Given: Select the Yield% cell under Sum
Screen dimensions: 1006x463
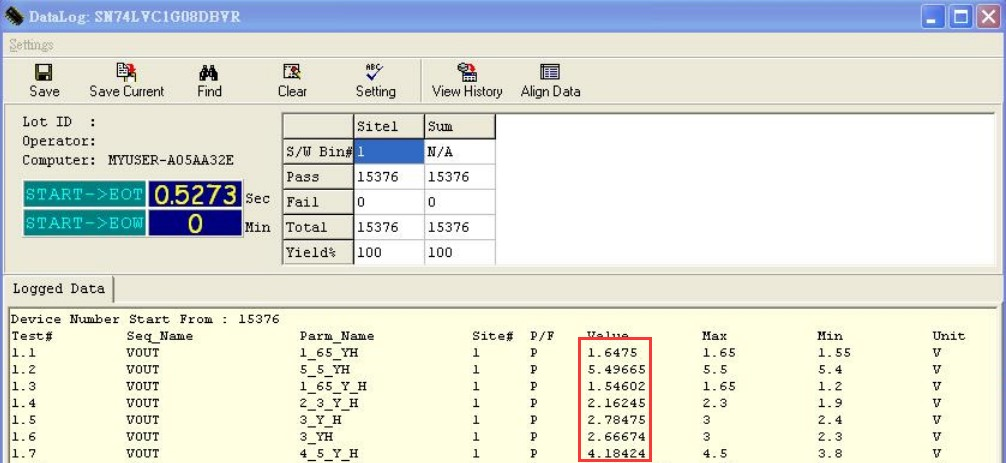Looking at the screenshot, I should [459, 252].
